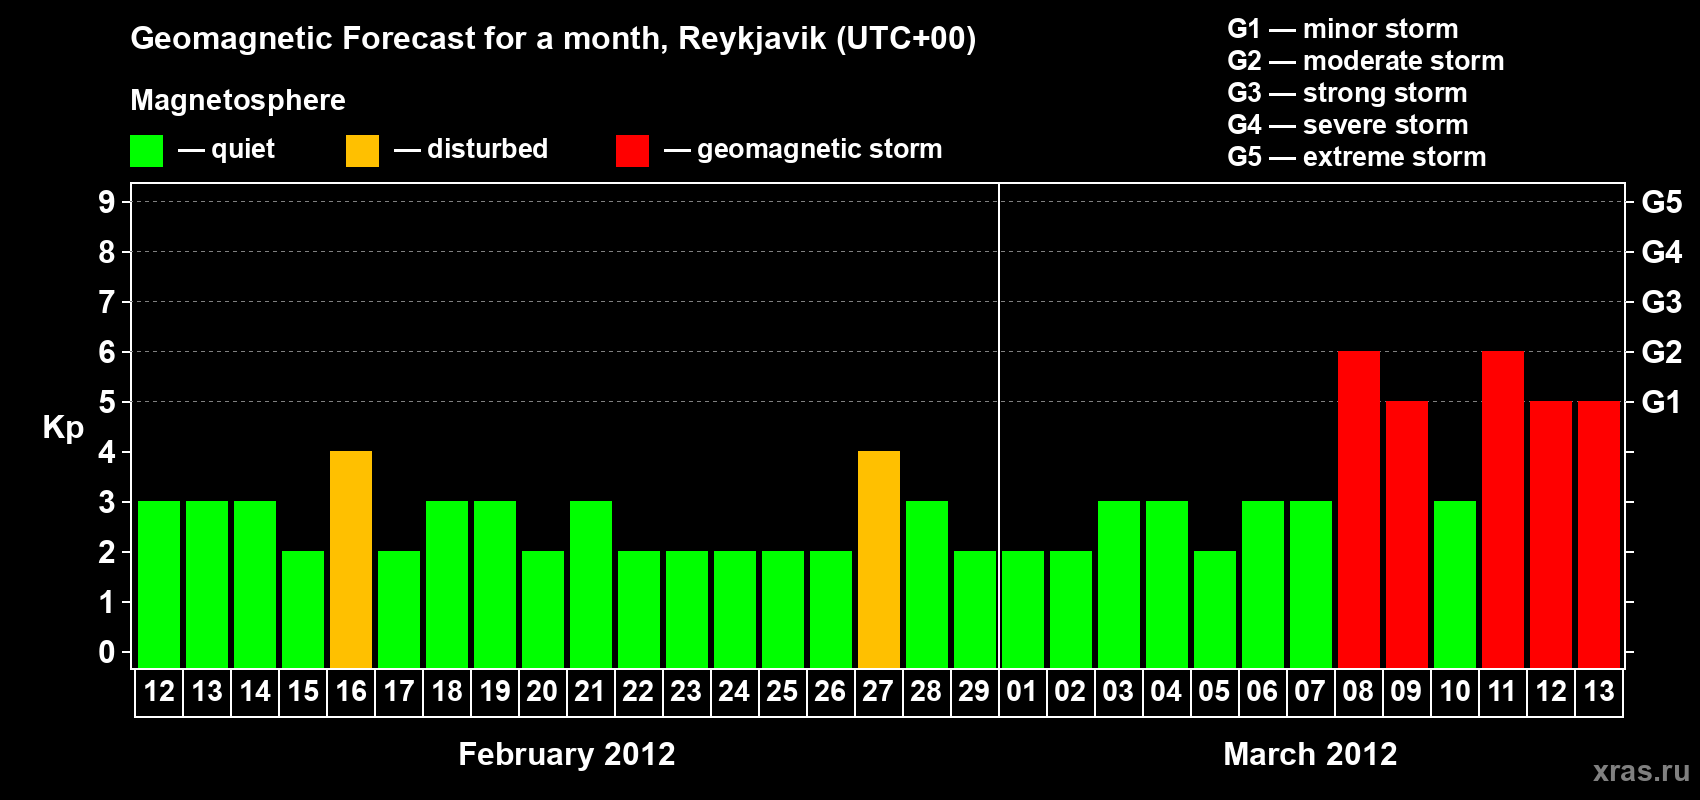Screen dimensions: 1700x800
Task: Click the G2 label on right axis
Action: pyautogui.click(x=1662, y=352)
